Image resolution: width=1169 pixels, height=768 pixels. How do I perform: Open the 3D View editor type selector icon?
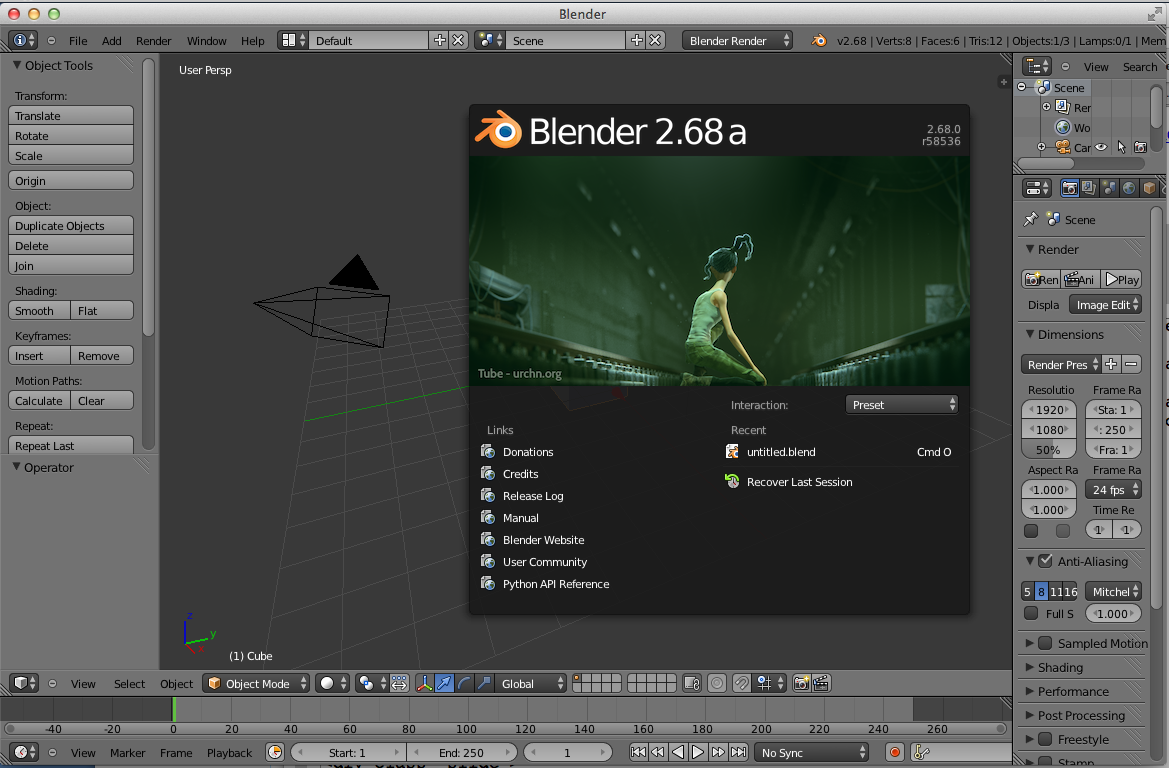coord(24,683)
